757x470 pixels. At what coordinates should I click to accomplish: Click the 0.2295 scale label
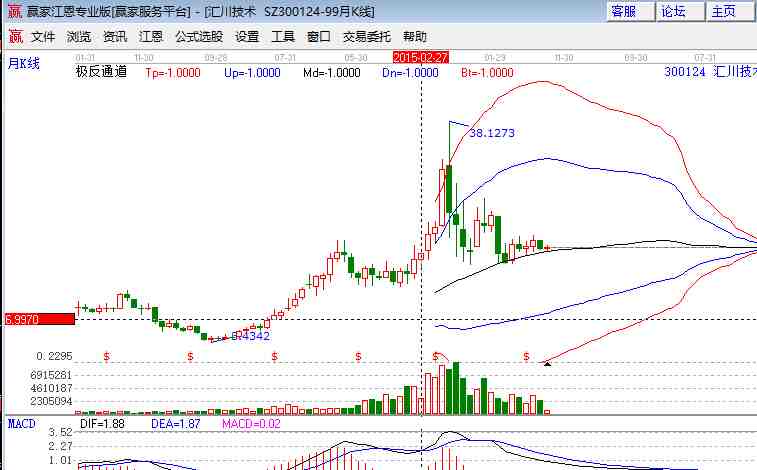click(x=54, y=356)
